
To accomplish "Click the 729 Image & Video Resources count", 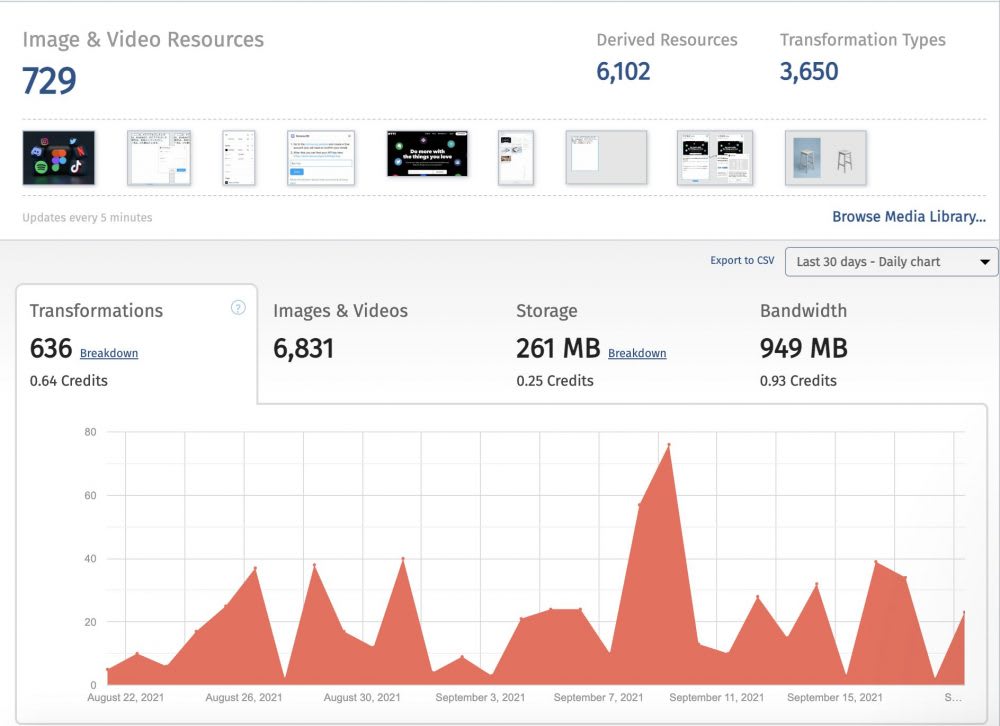I will coord(49,81).
